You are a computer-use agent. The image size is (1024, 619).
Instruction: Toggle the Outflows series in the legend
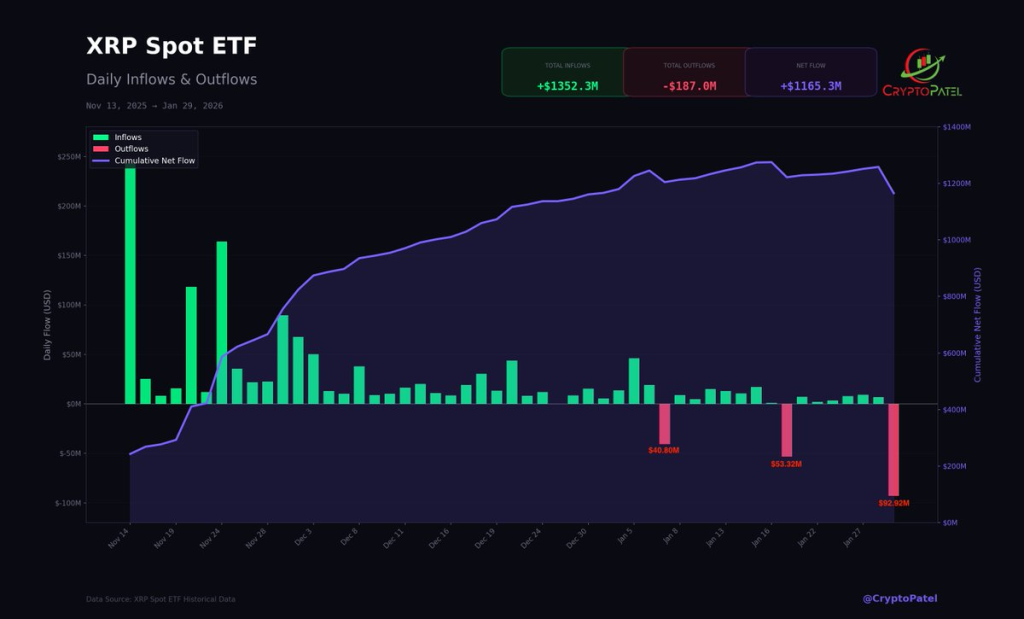click(130, 148)
